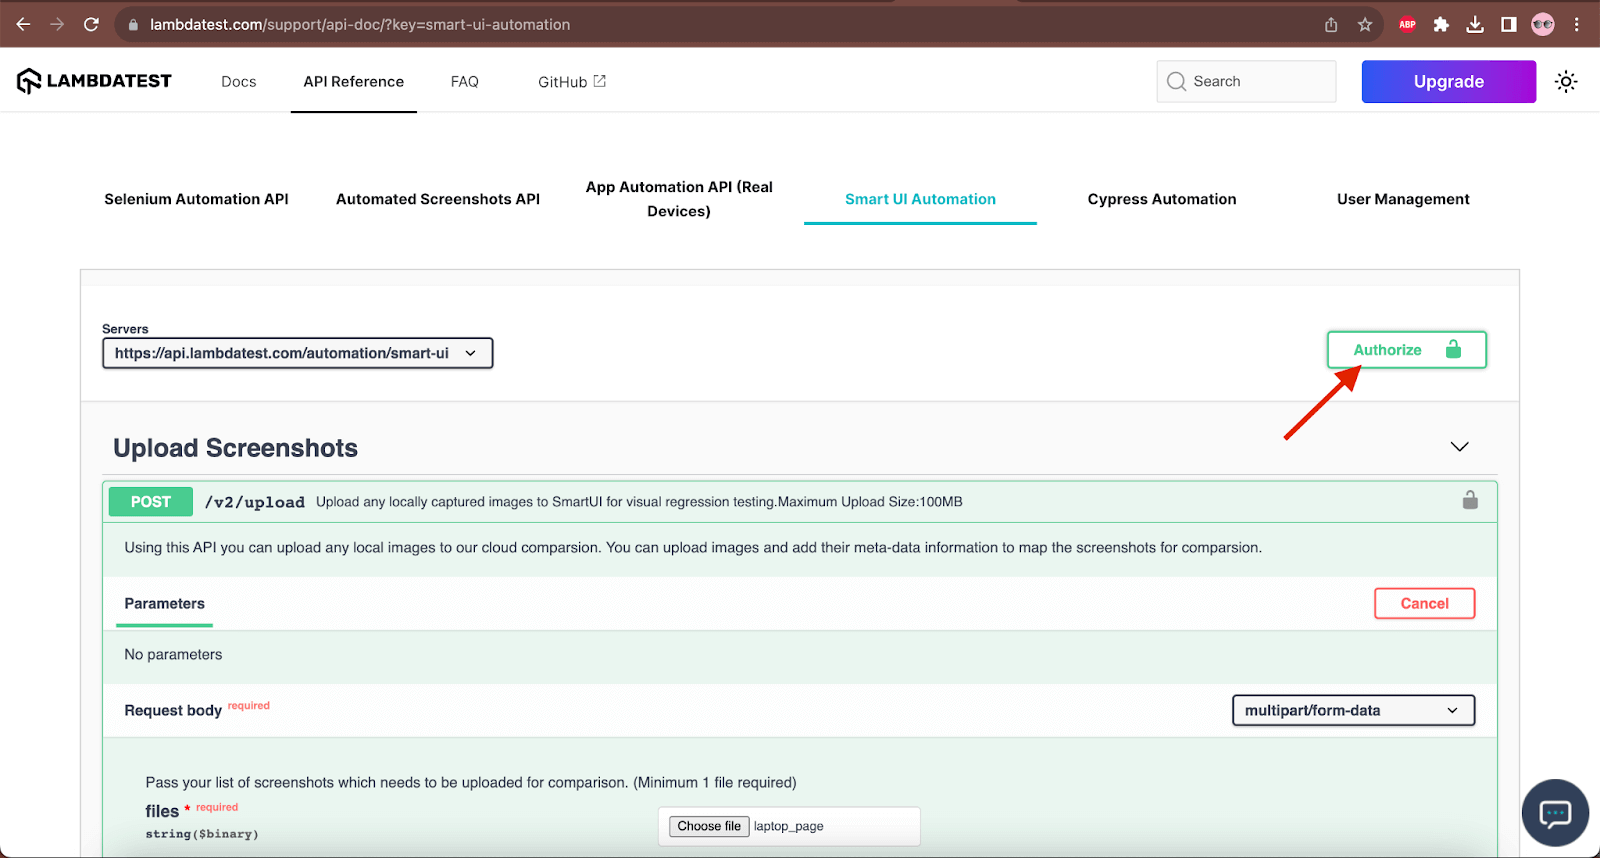
Task: Click the browser URL address text
Action: (360, 25)
